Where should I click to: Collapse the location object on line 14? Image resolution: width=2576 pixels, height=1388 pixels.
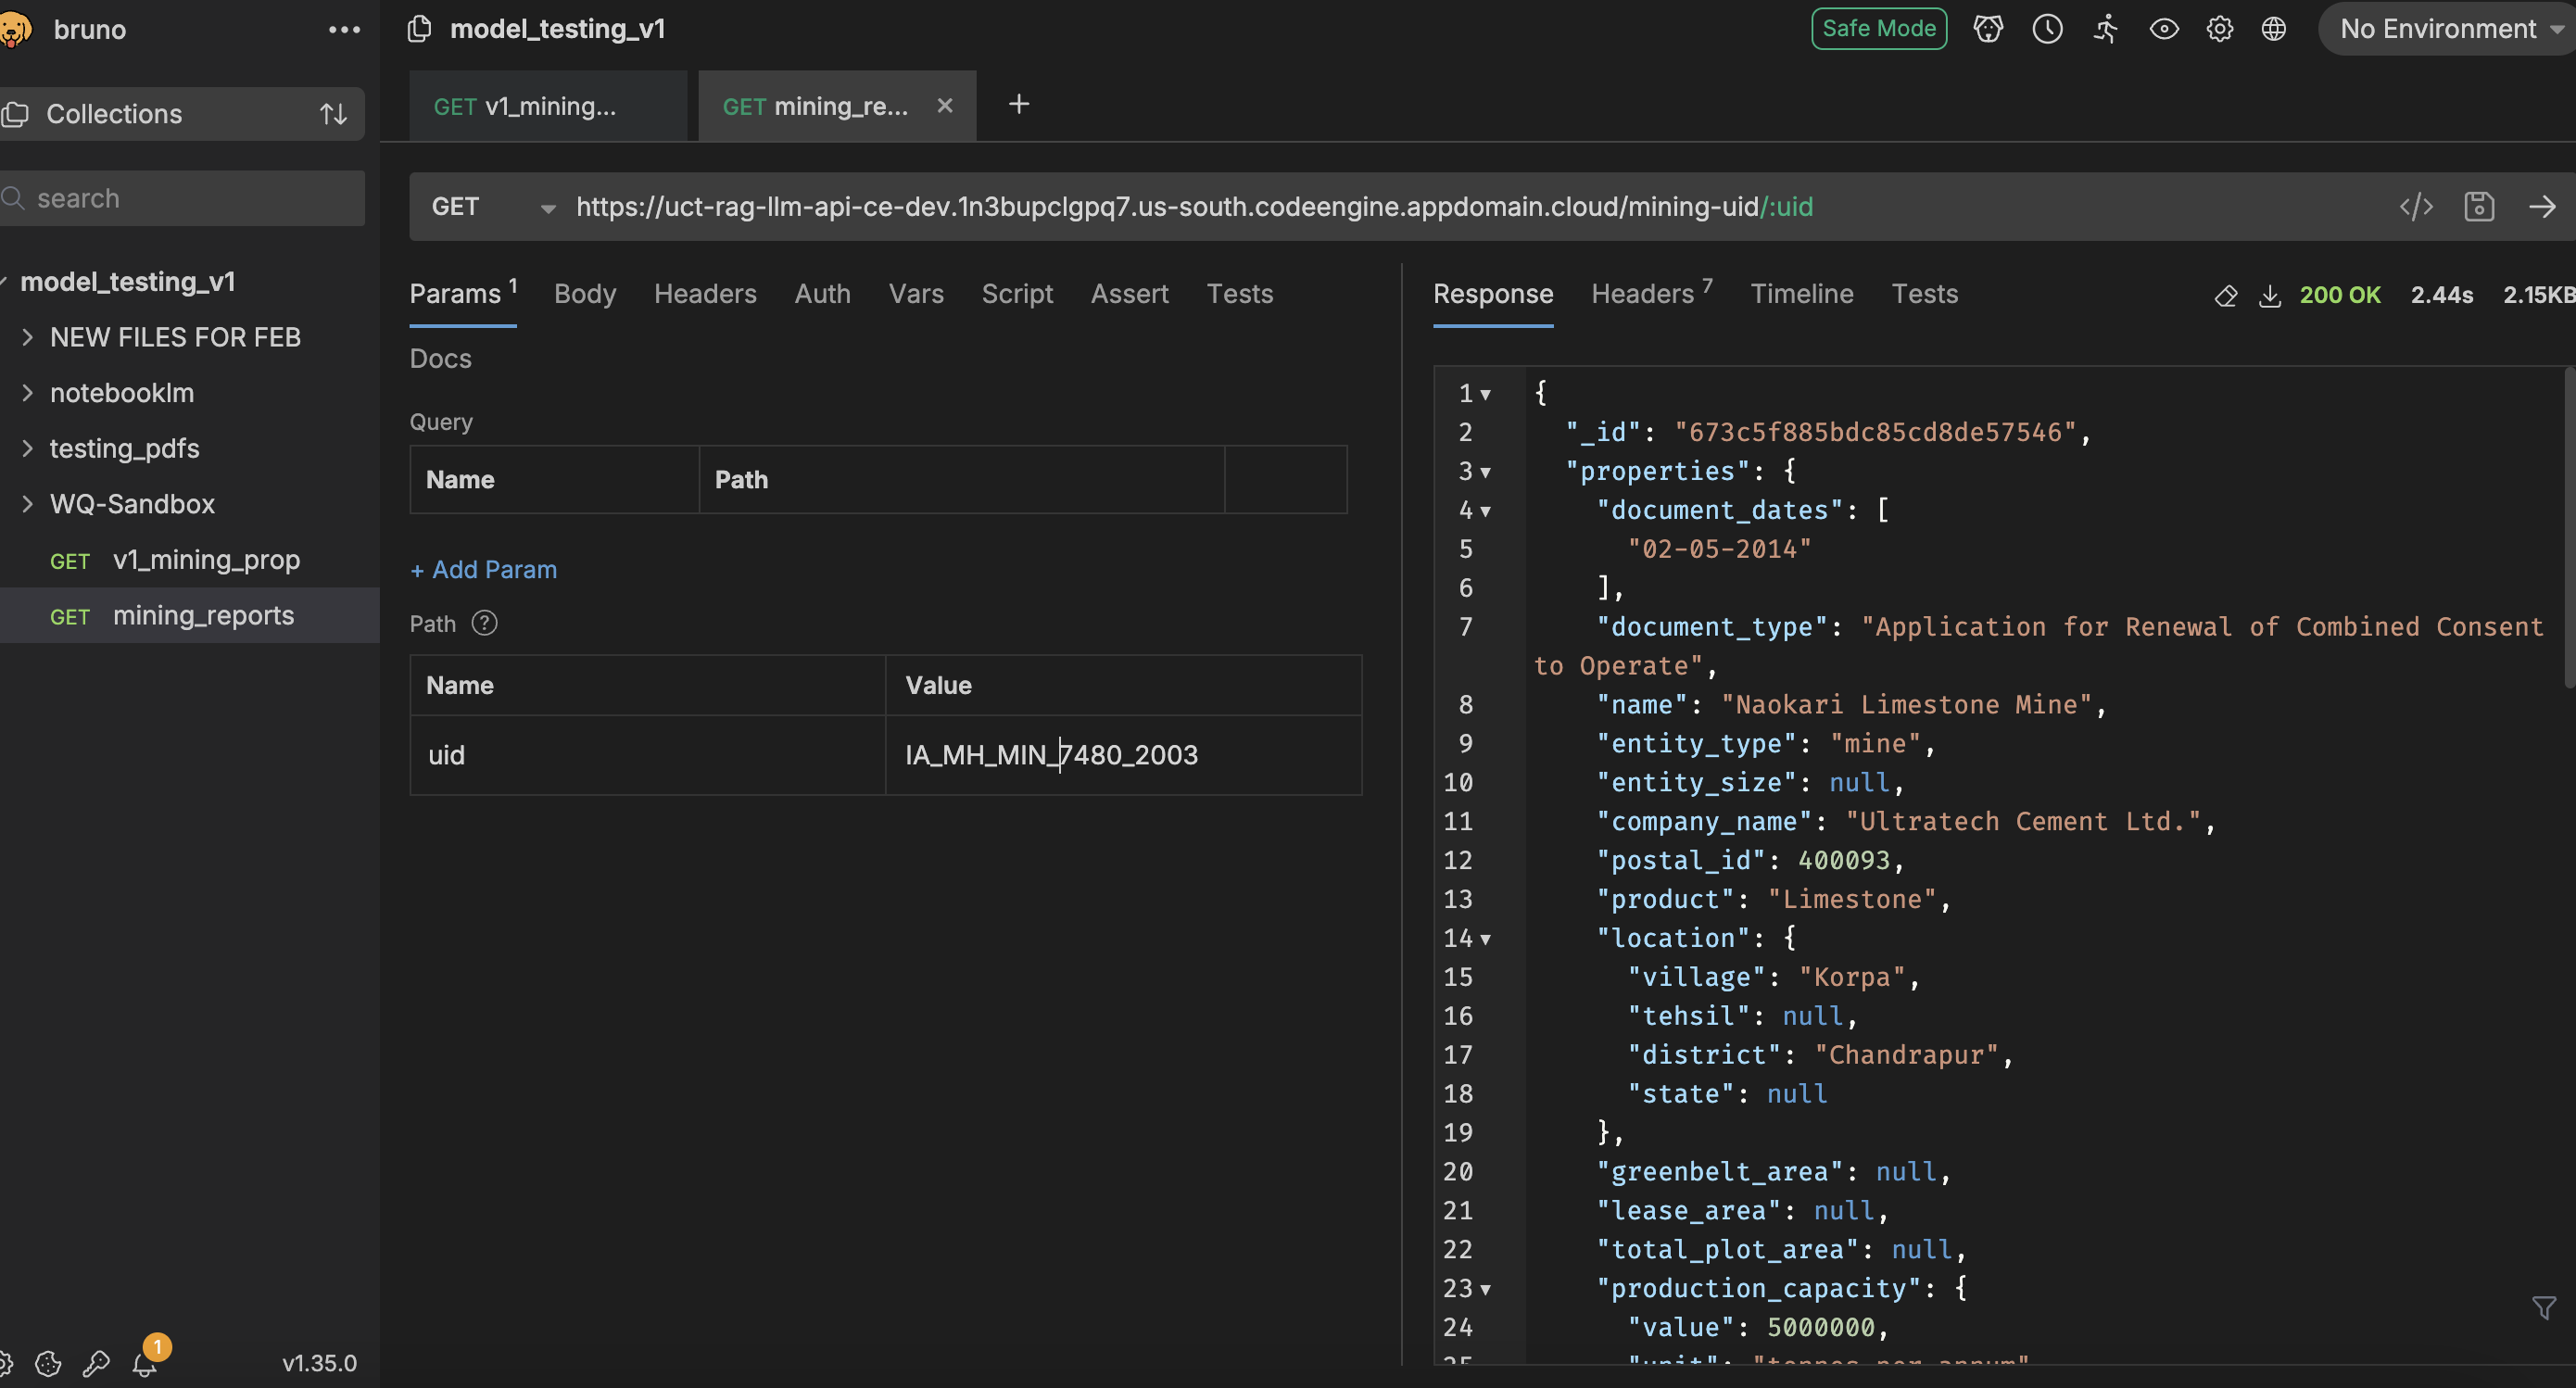[x=1485, y=939]
